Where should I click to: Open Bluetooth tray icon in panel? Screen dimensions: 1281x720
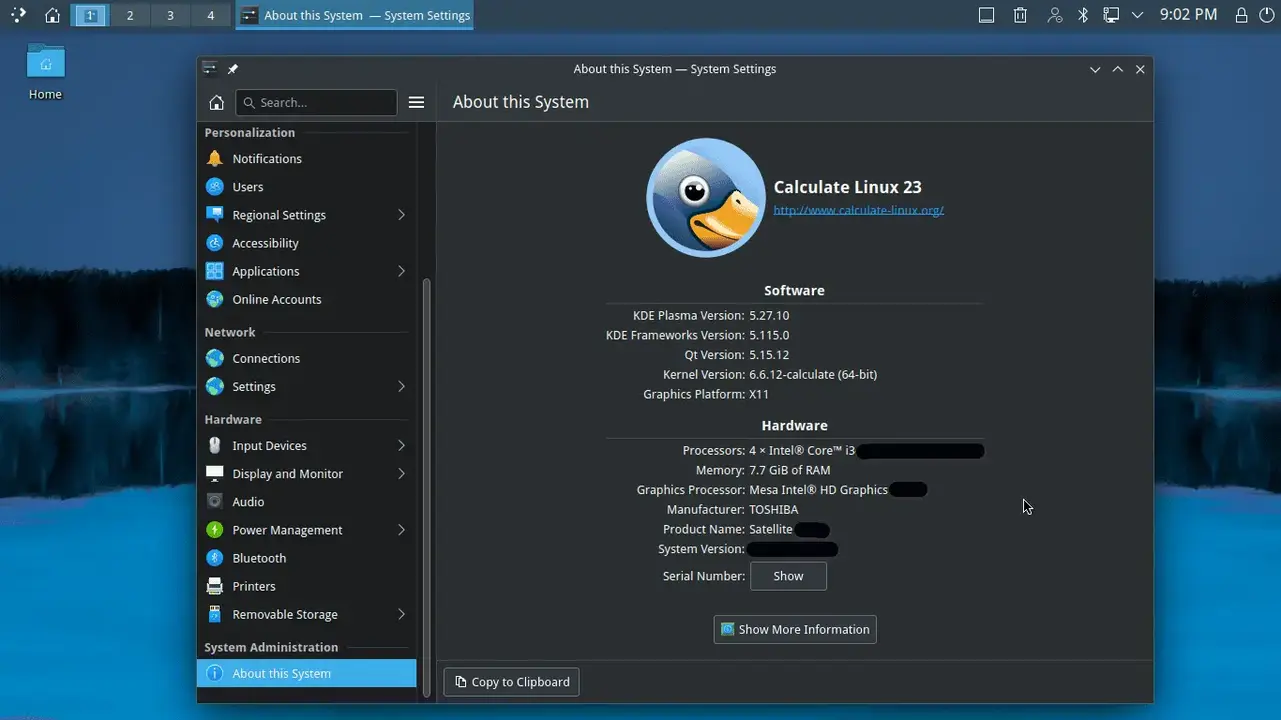(1083, 15)
